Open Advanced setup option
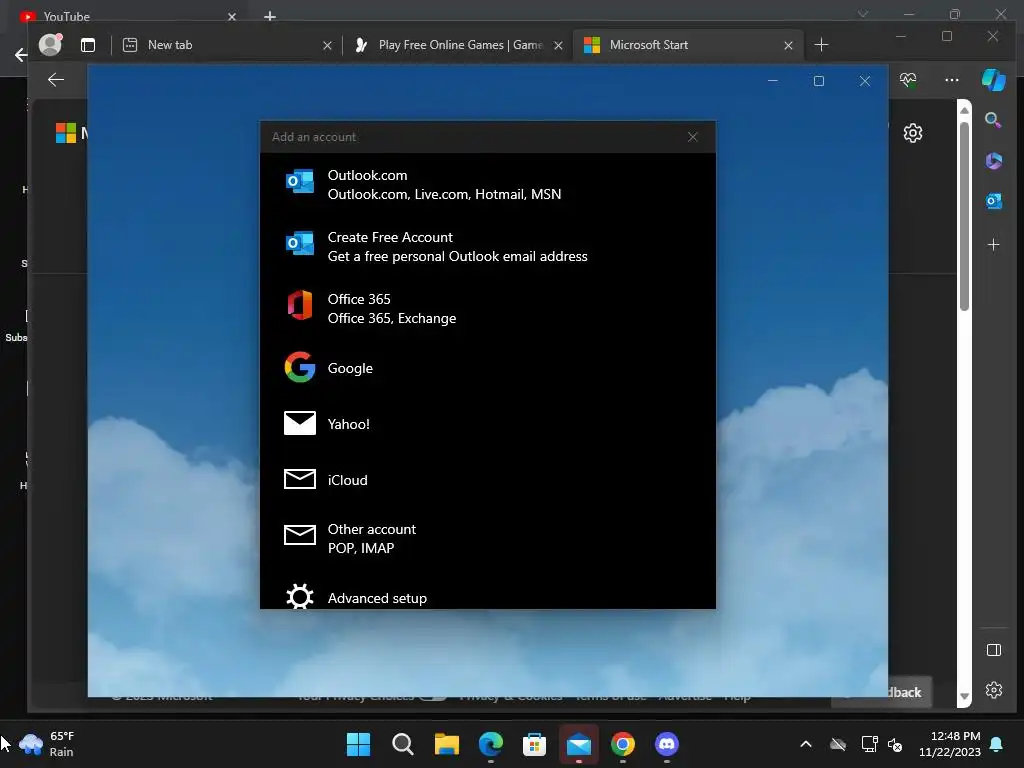1024x768 pixels. (487, 596)
